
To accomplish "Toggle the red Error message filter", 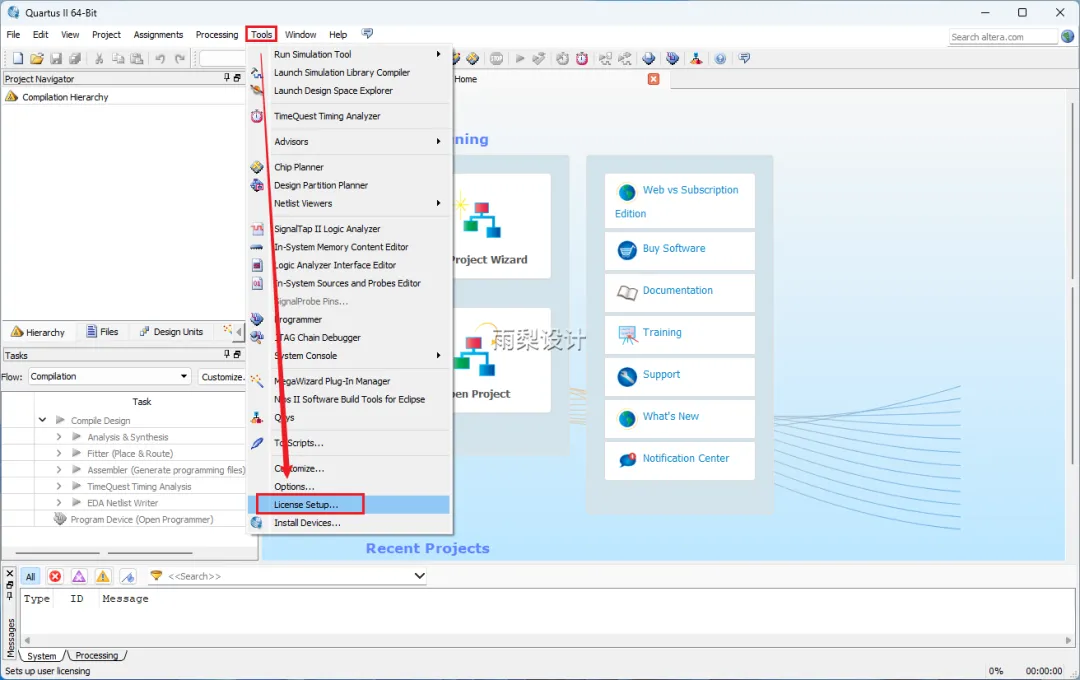I will click(55, 576).
